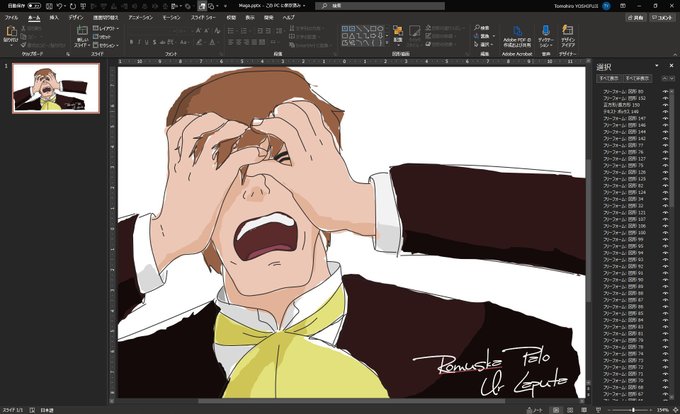Open the Layout (レイアウト) dropdown
This screenshot has width=680, height=414.
tap(106, 28)
